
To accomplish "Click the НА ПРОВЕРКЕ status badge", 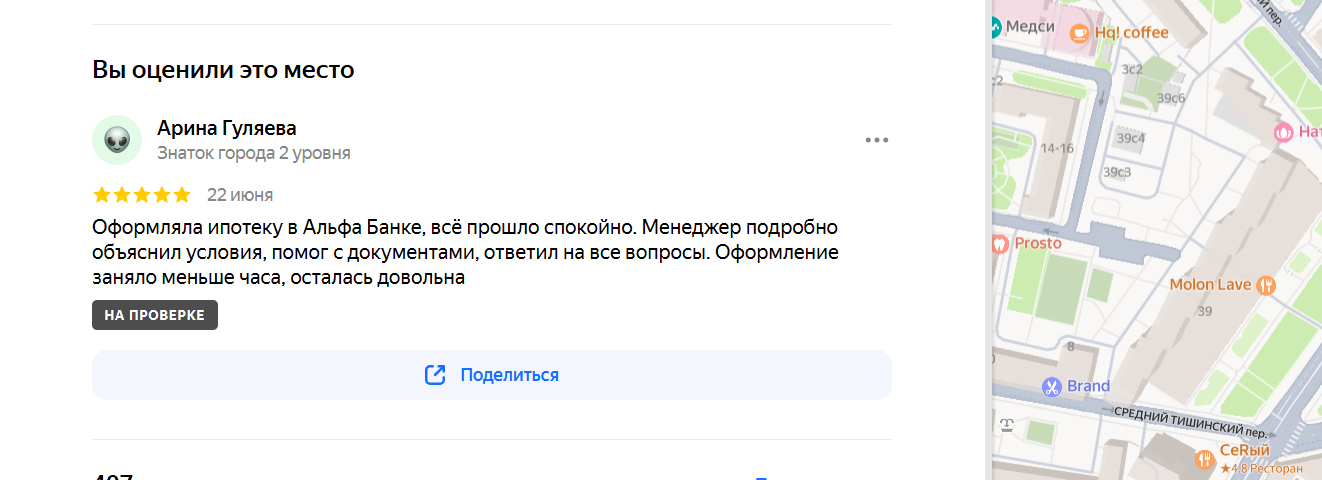I will click(x=155, y=315).
